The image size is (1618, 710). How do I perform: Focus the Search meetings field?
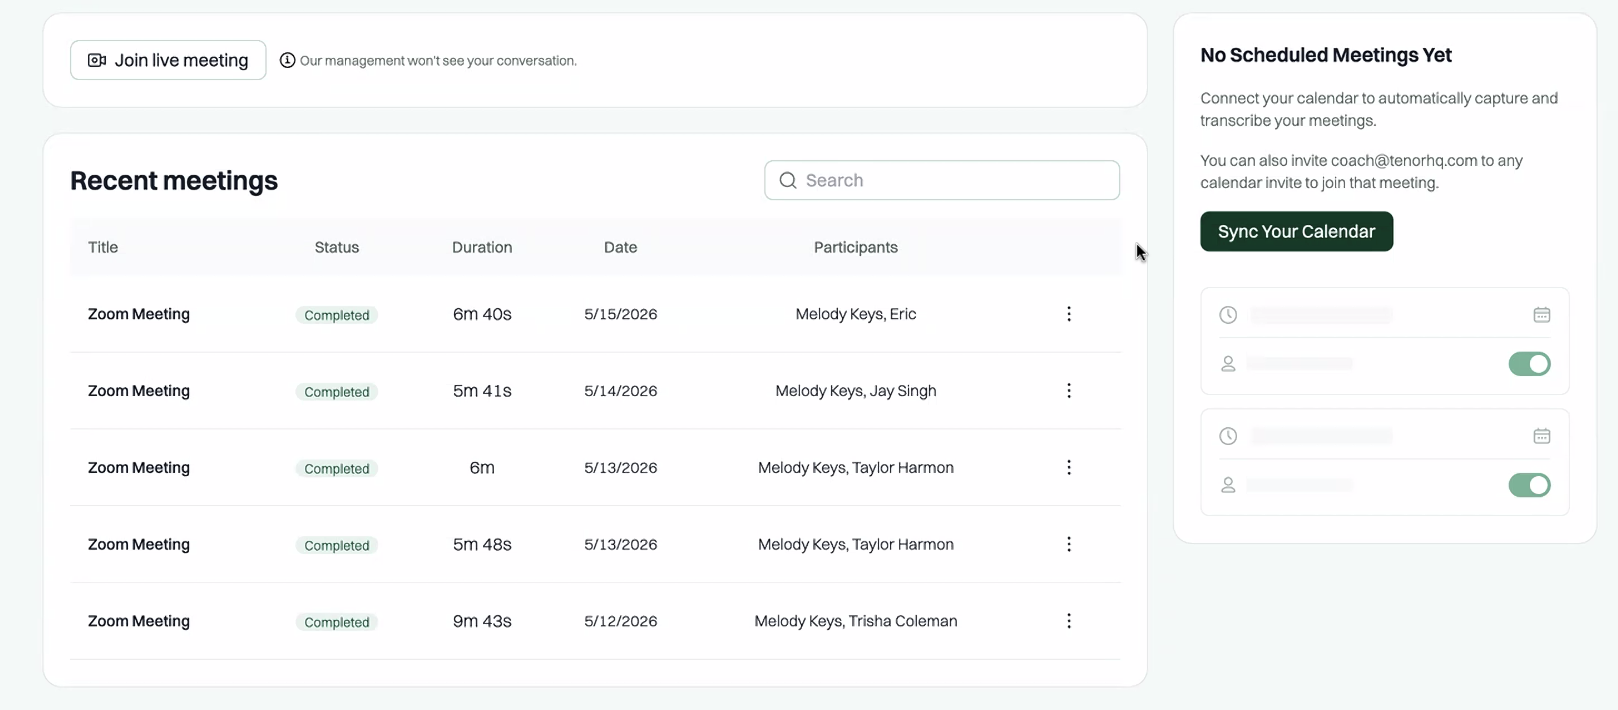pos(942,180)
